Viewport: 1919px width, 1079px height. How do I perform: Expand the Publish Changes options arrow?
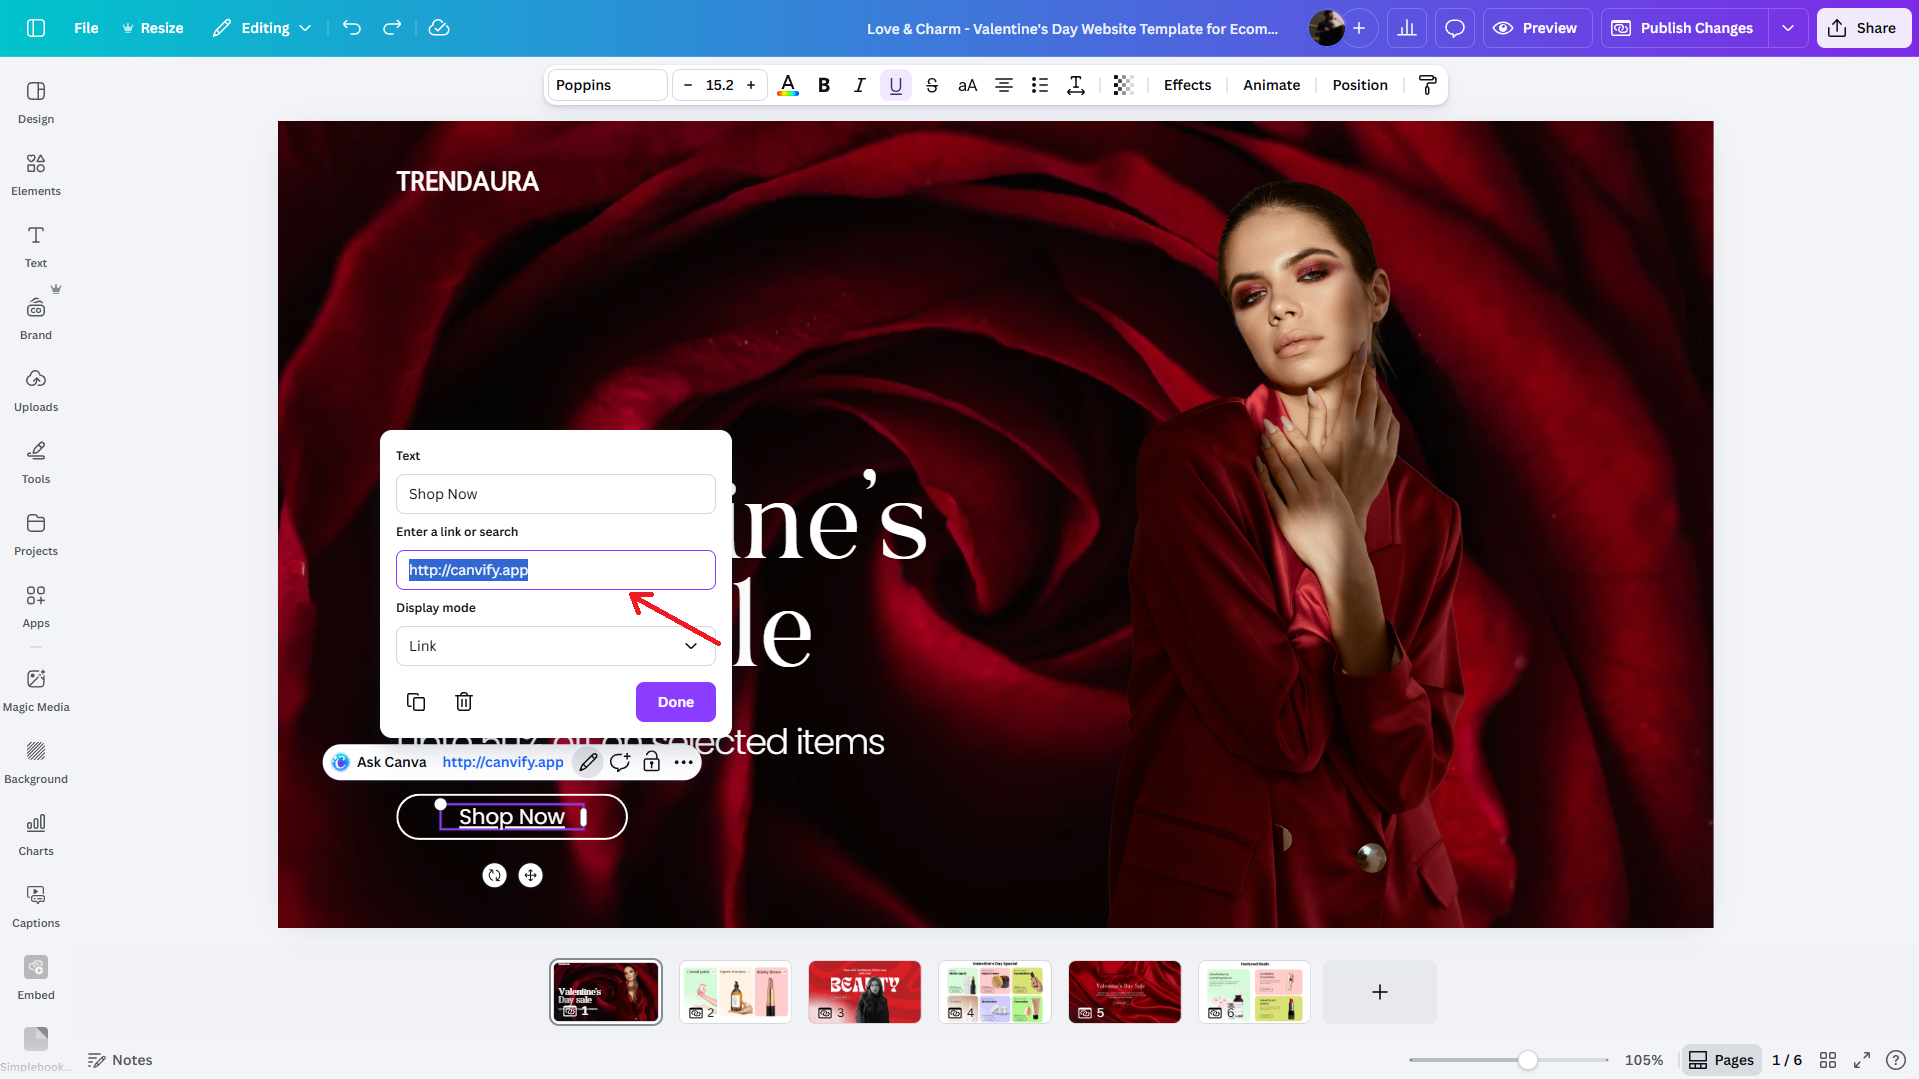coord(1788,28)
